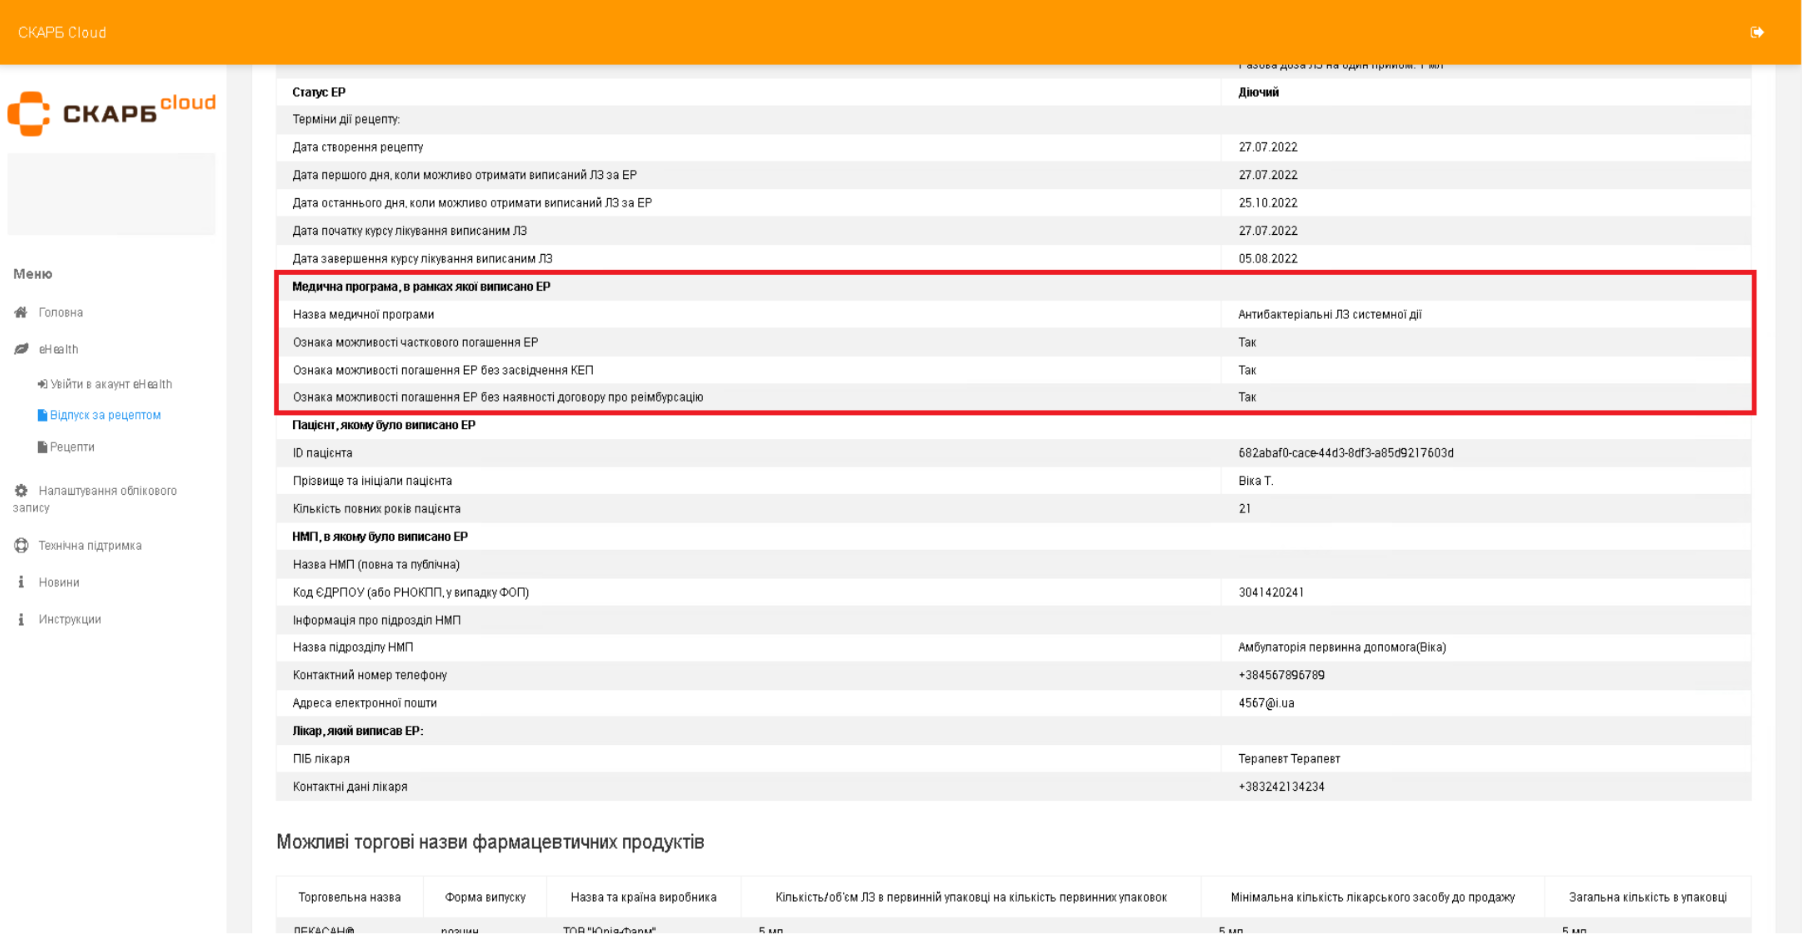This screenshot has height=934, width=1802.
Task: Click the file icon beside Рецепти
Action: click(x=42, y=447)
